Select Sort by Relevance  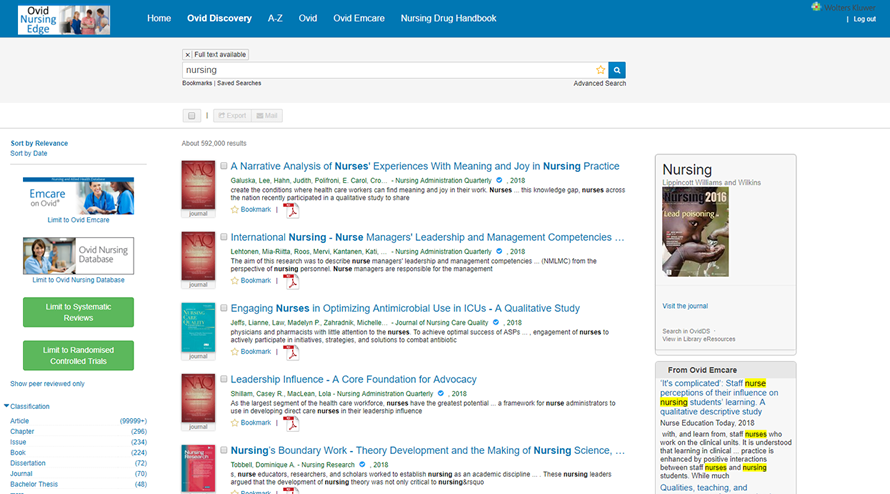(x=39, y=144)
